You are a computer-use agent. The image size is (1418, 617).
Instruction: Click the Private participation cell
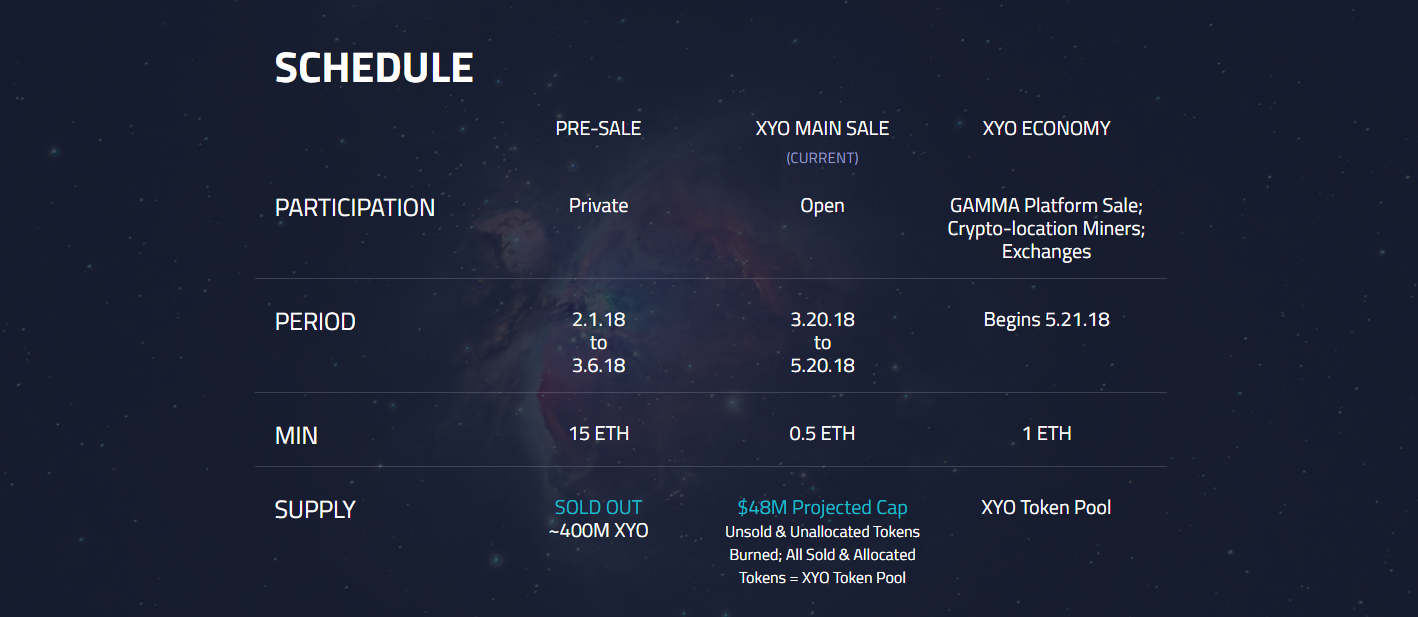click(x=598, y=206)
